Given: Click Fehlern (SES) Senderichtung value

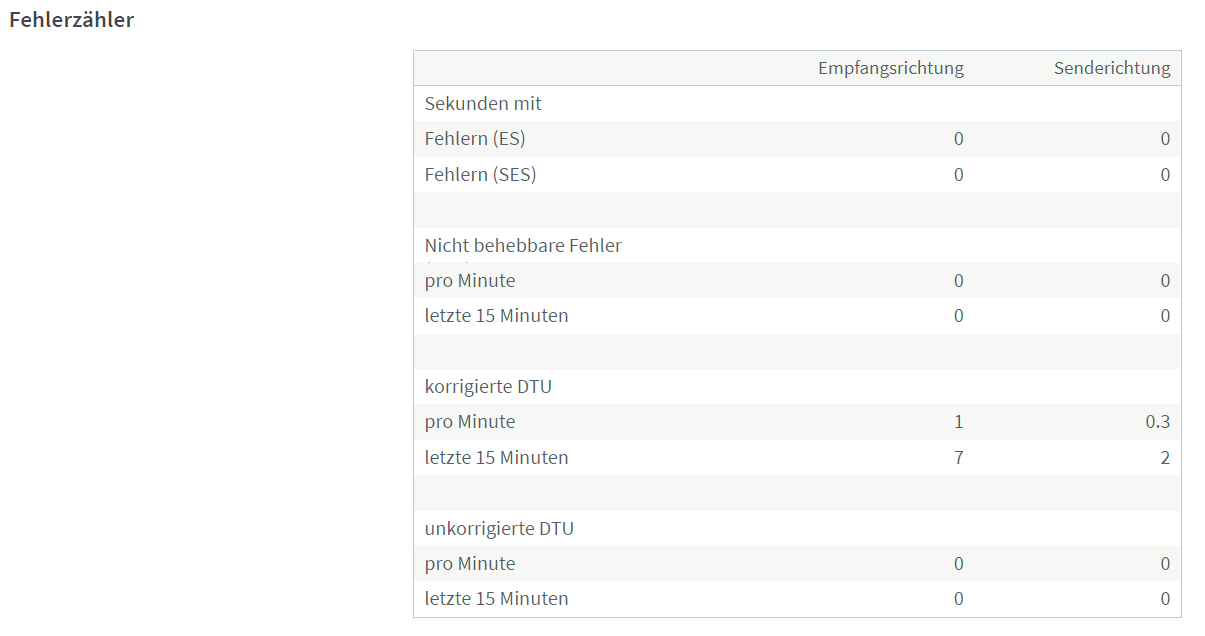Looking at the screenshot, I should click(x=1165, y=174).
